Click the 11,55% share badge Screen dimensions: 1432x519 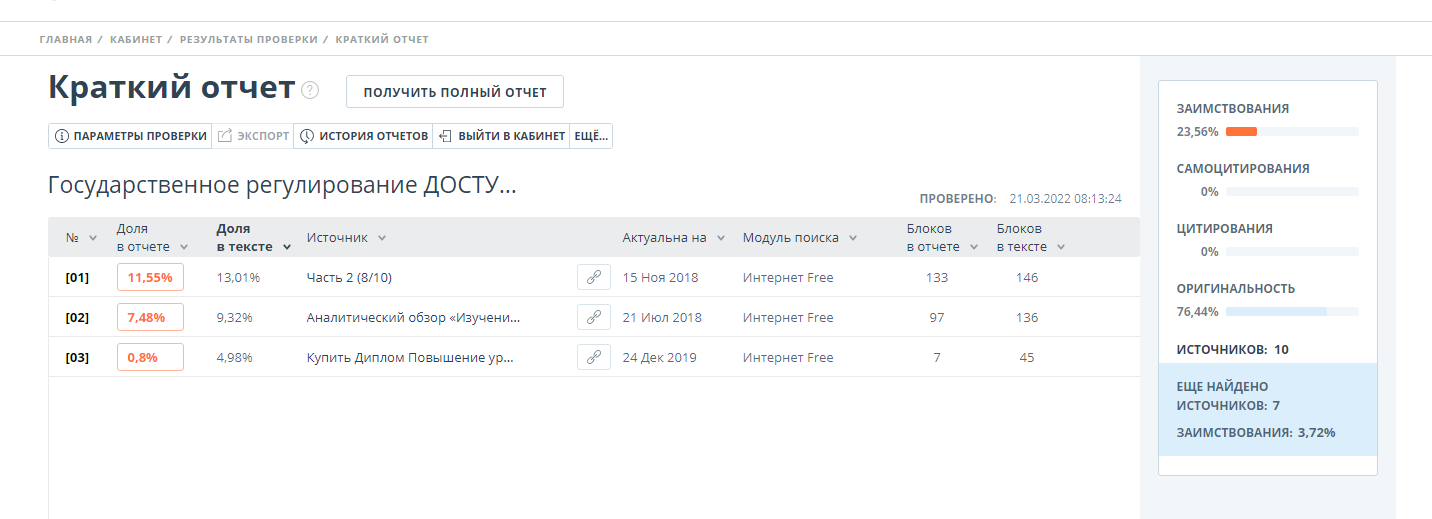click(x=150, y=277)
